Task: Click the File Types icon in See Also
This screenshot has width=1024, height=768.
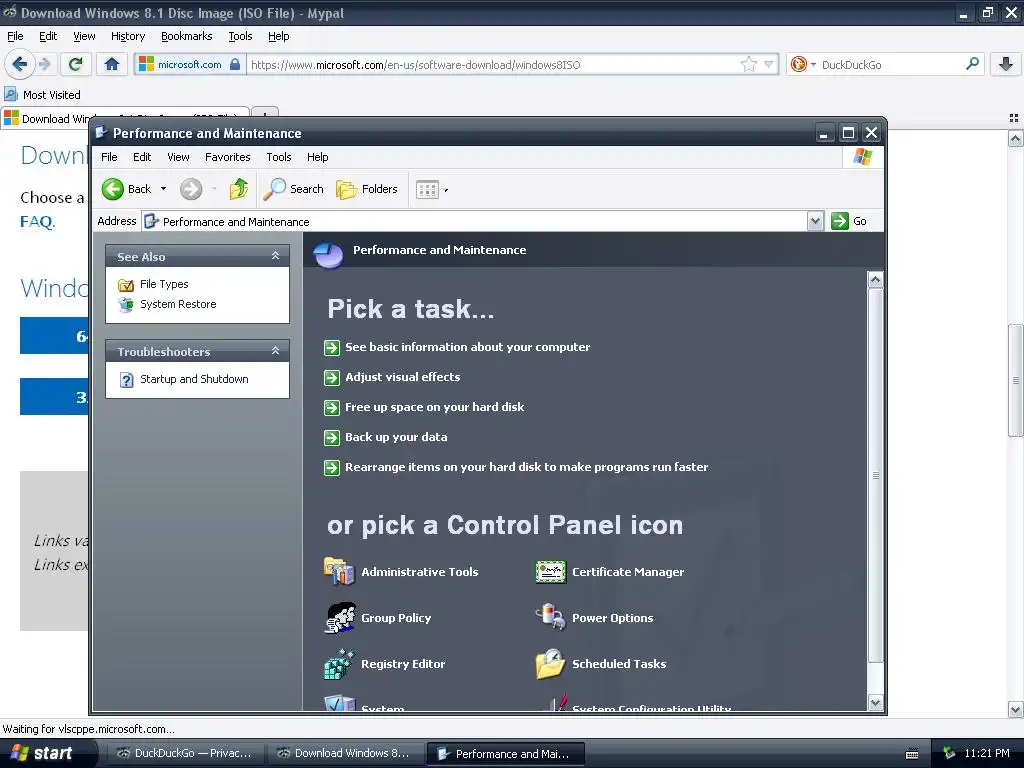Action: (126, 285)
